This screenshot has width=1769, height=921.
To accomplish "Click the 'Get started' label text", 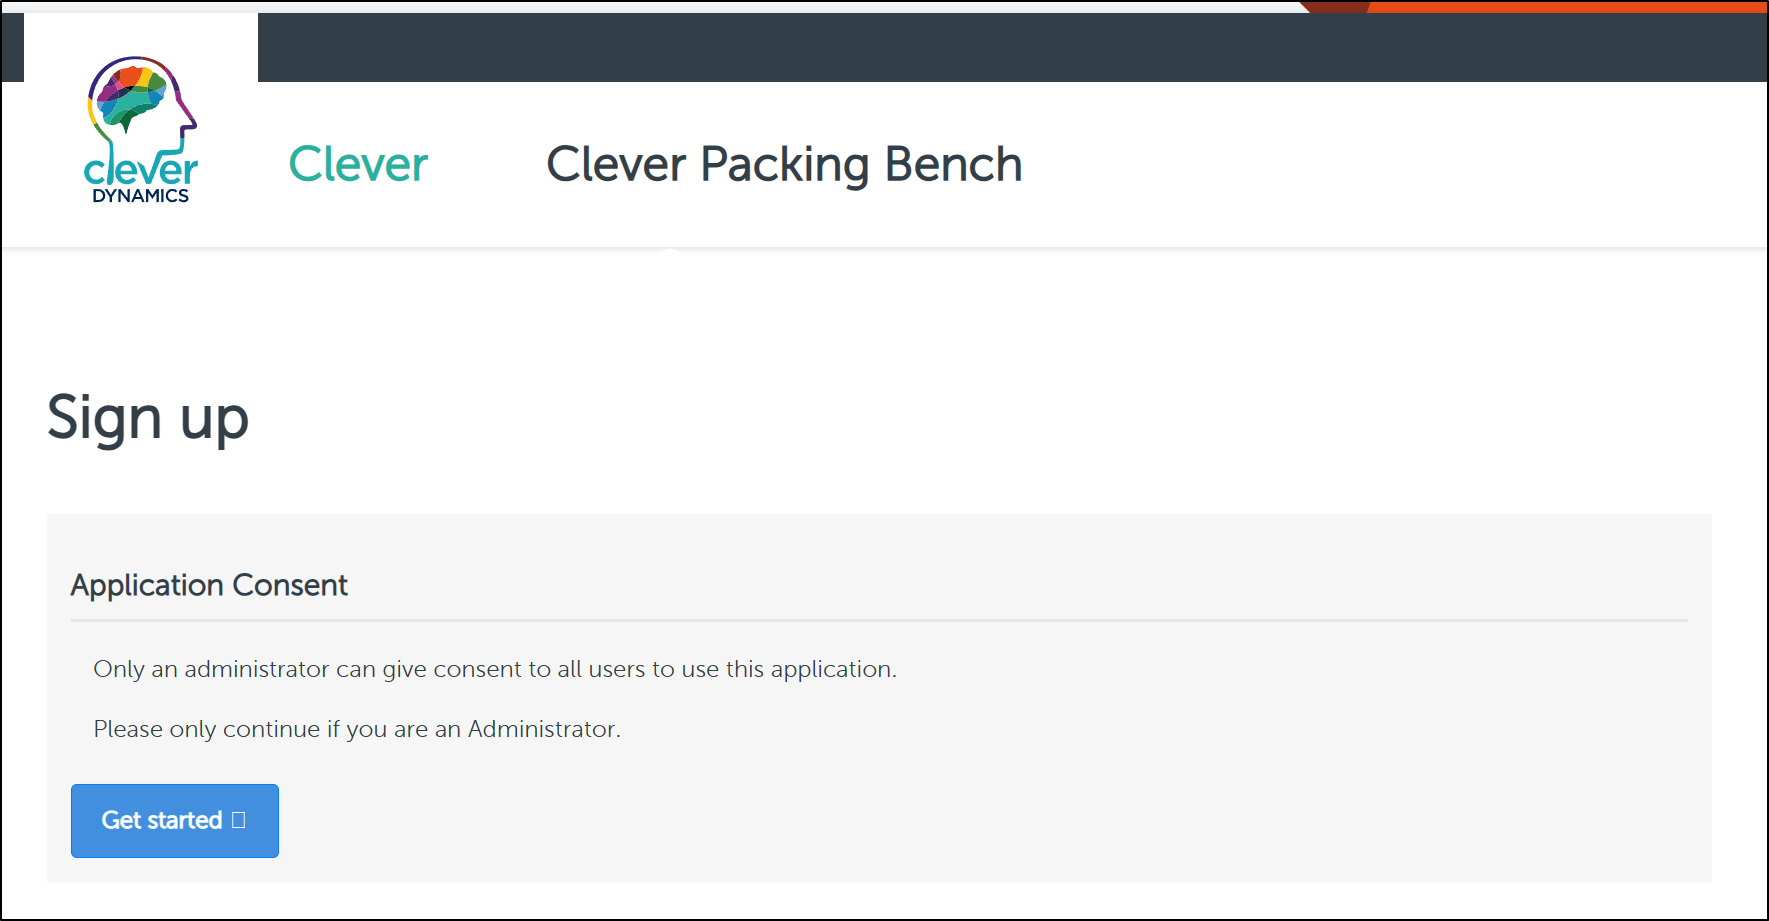I will click(162, 820).
